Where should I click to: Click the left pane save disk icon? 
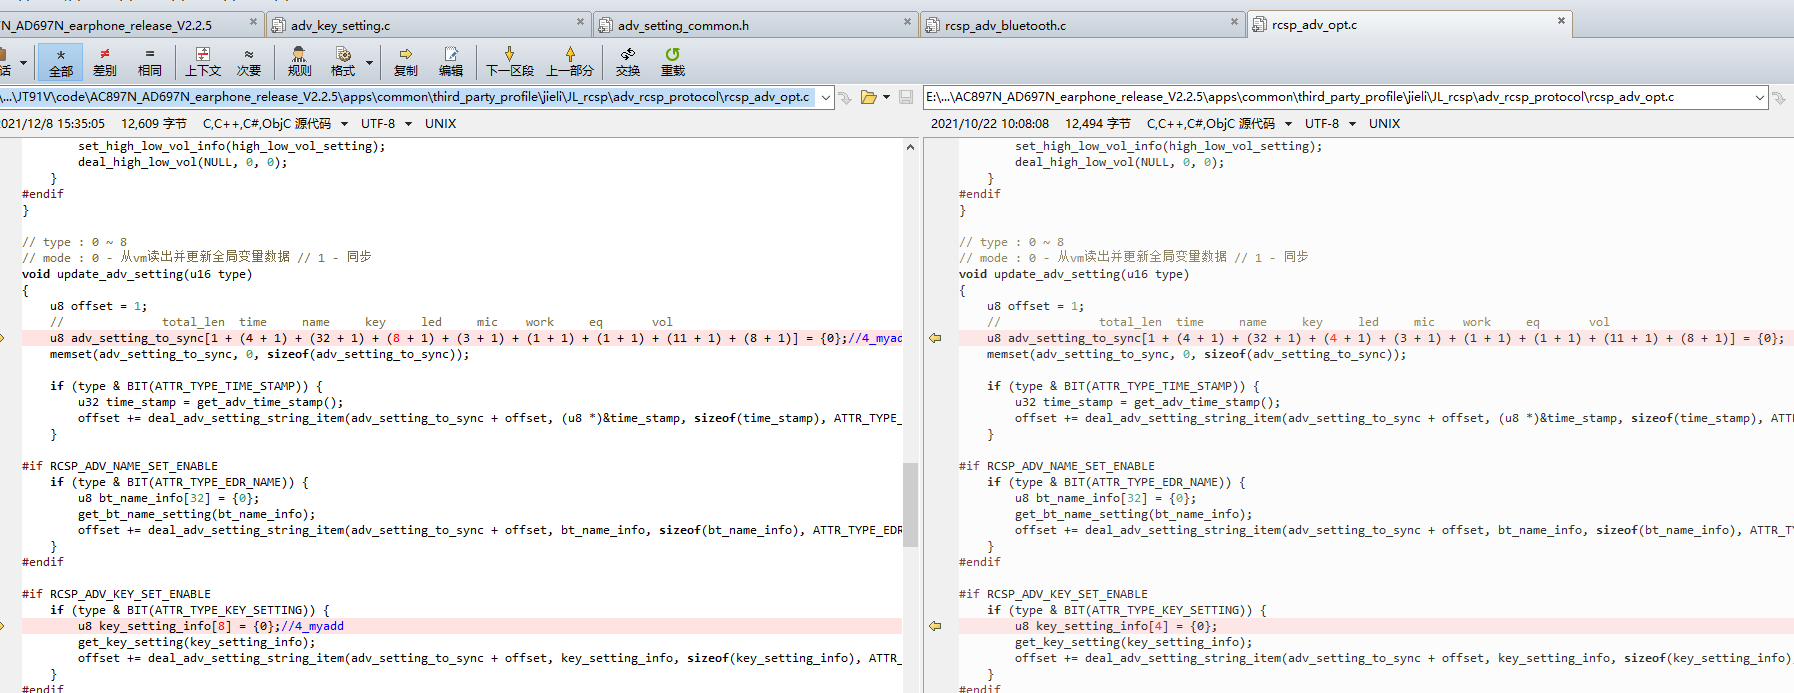tap(906, 97)
